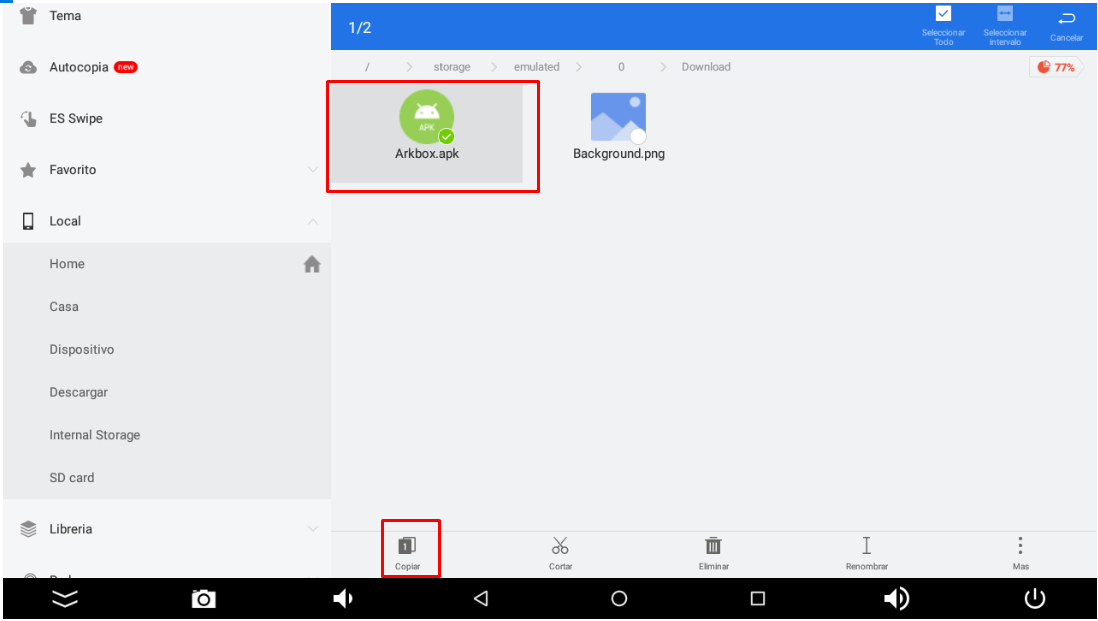This screenshot has height=621, width=1098.
Task: Click the Copiar icon in bottom toolbar
Action: pos(407,546)
